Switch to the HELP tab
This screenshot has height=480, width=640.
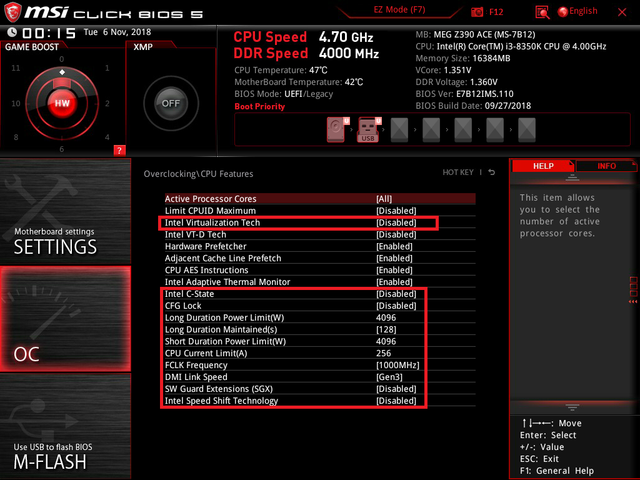(x=543, y=166)
